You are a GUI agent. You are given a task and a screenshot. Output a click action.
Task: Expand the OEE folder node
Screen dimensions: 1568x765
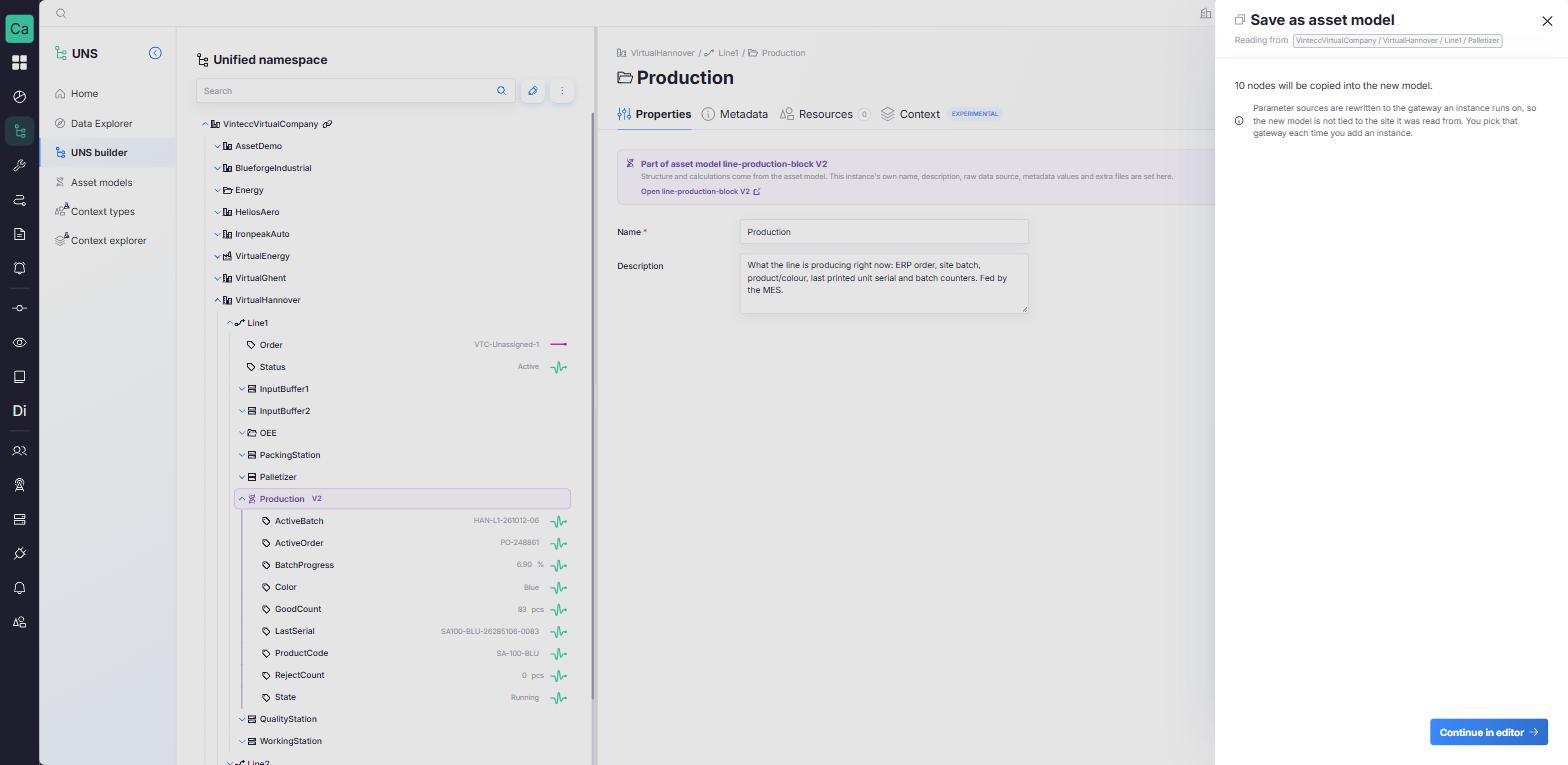point(241,433)
